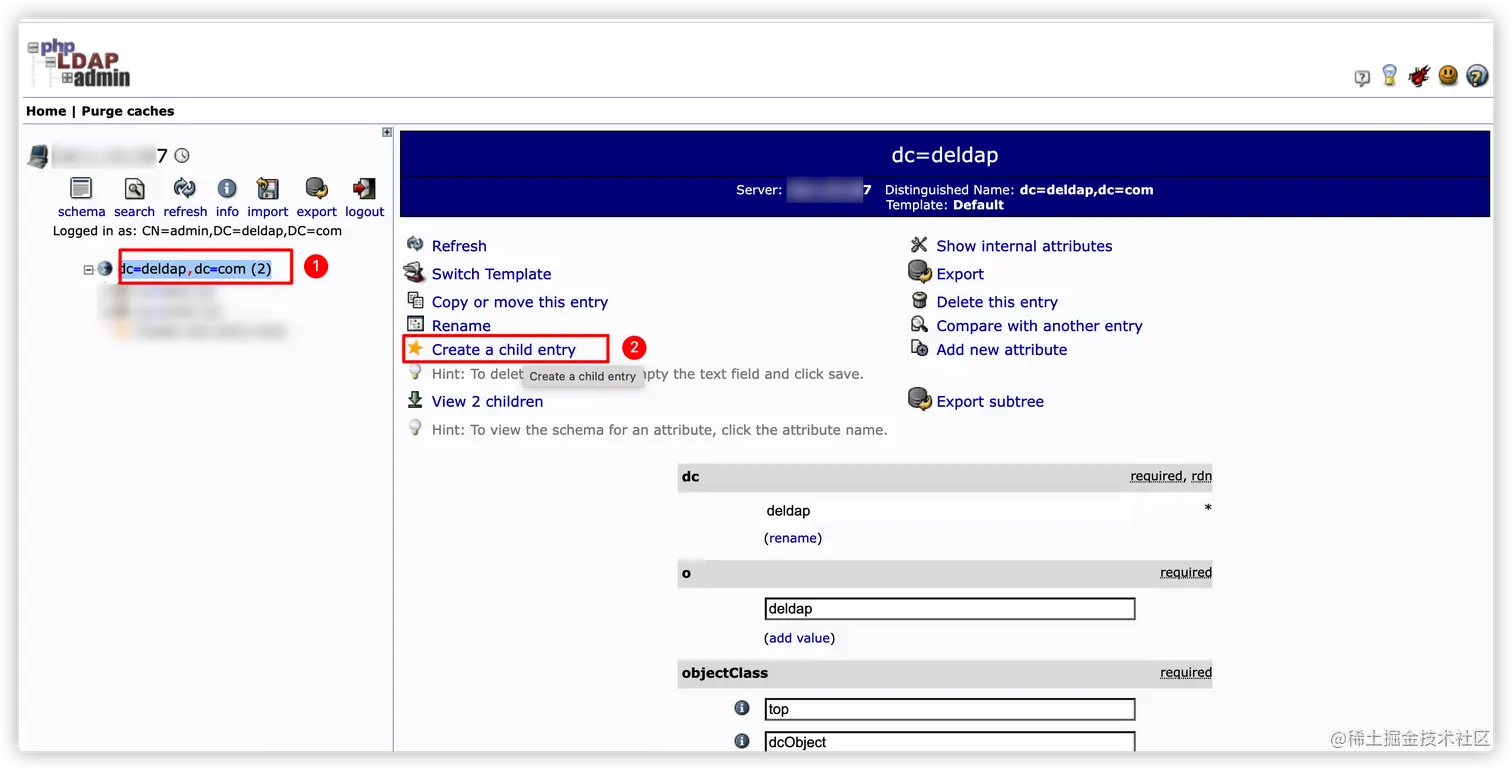Click the import icon
Screen dimensions: 1512x770
tap(267, 188)
